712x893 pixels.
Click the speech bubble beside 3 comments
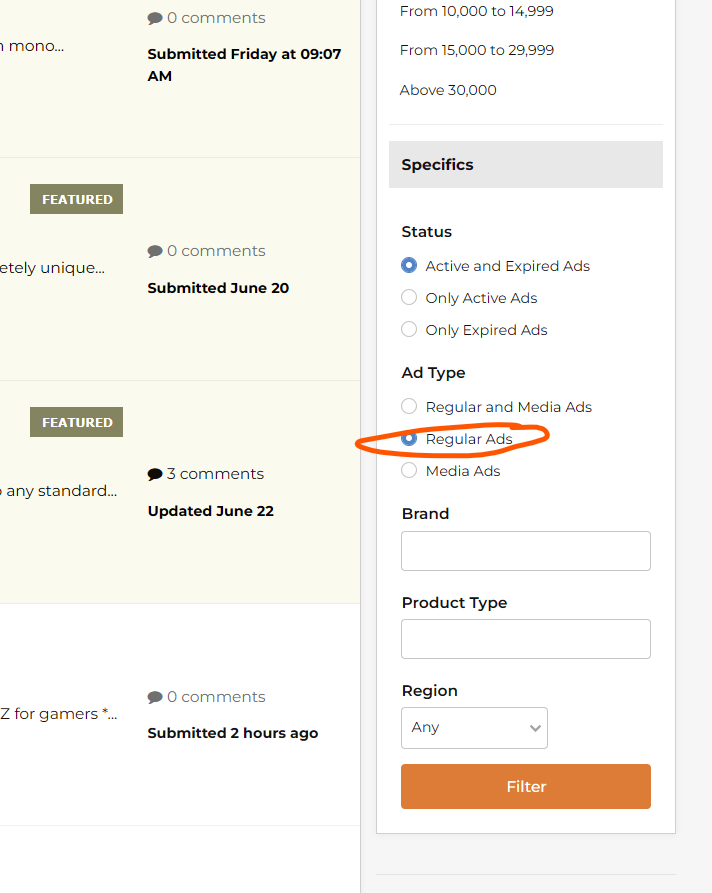pos(155,474)
